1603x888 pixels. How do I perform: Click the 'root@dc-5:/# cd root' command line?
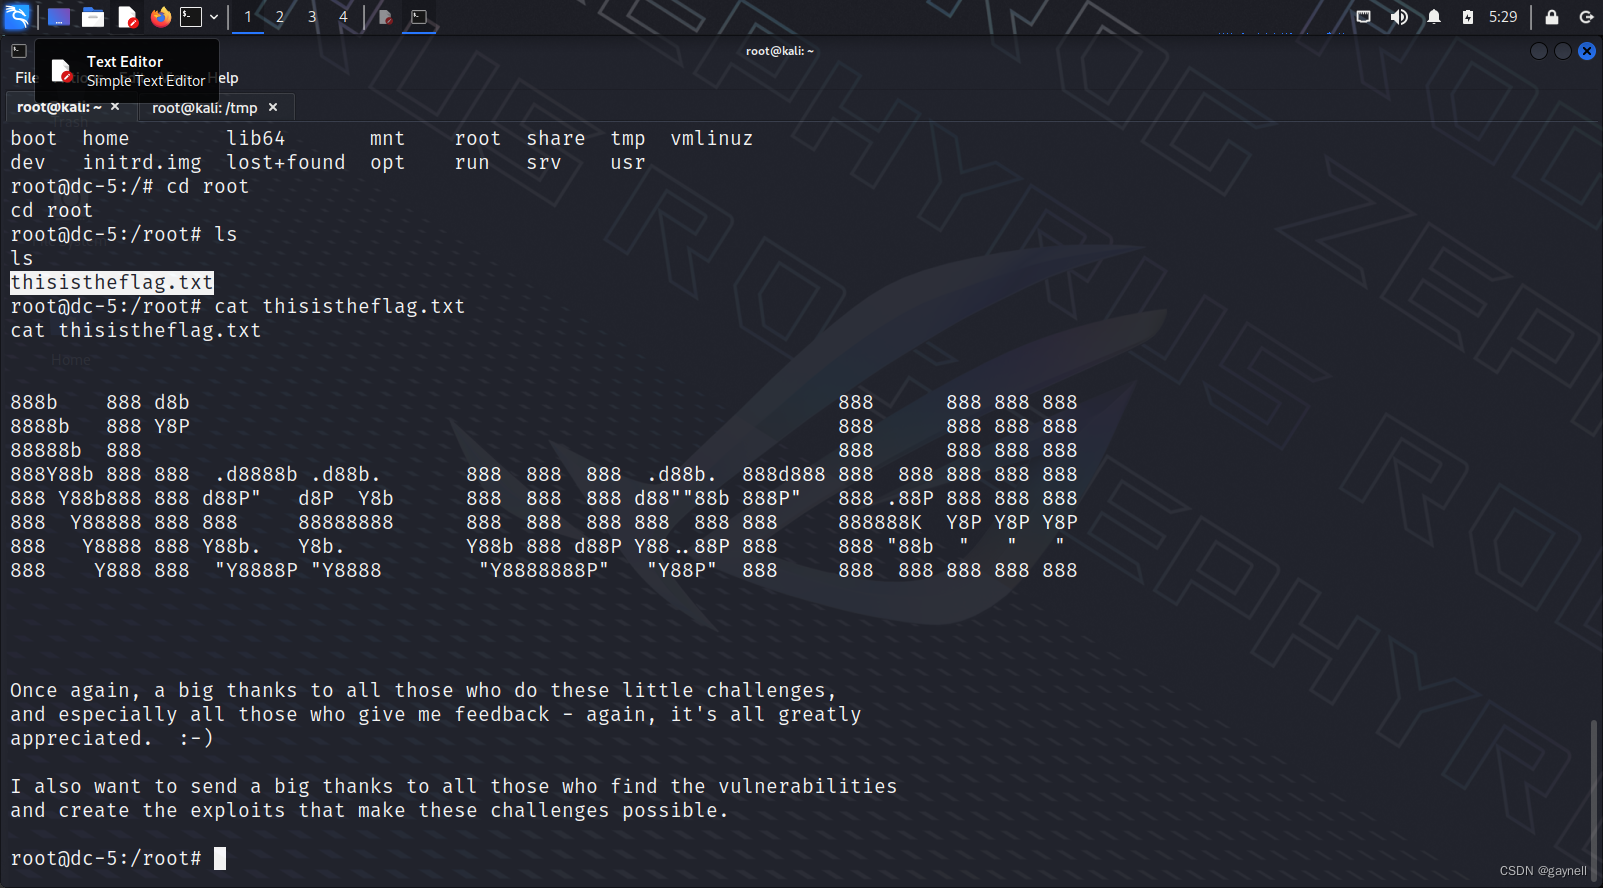[x=130, y=187]
